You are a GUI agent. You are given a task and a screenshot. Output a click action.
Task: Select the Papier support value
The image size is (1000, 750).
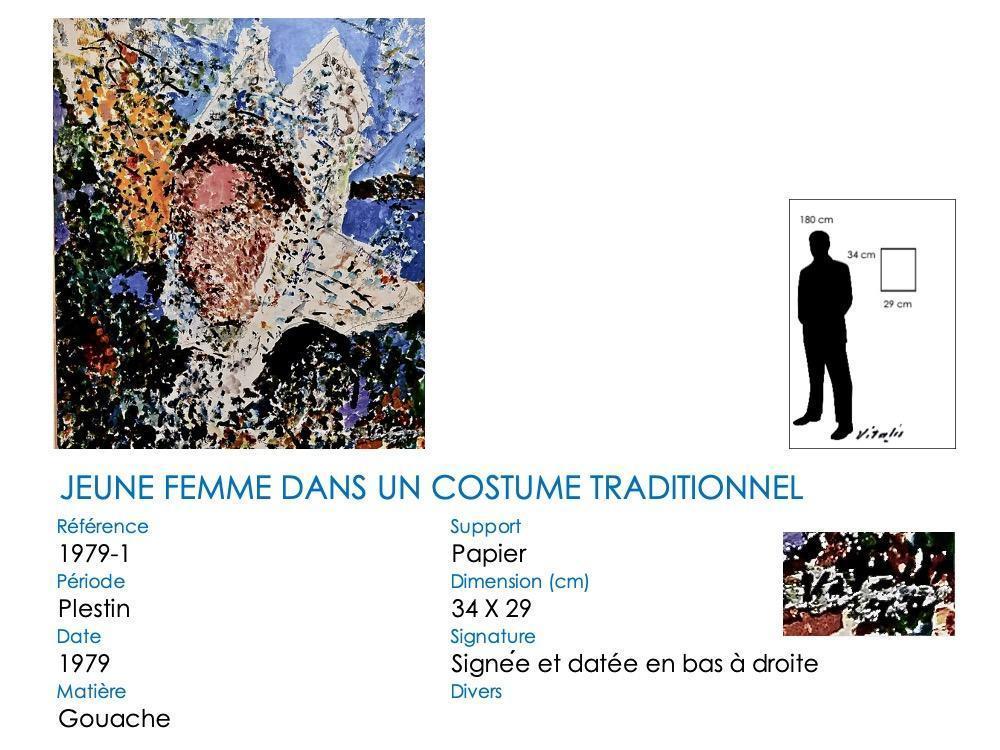coord(489,554)
